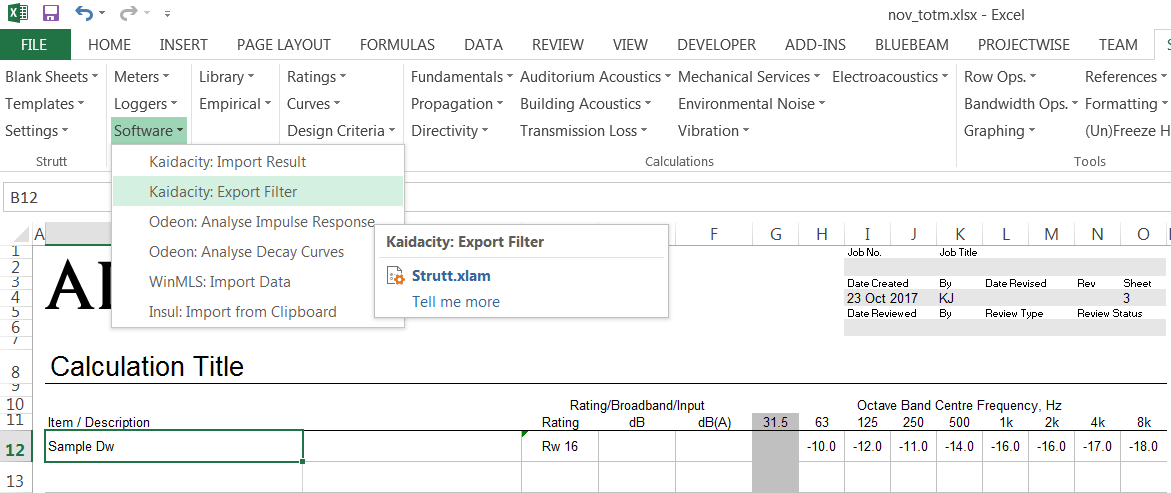1171x493 pixels.
Task: Open the FILE tab
Action: point(34,45)
